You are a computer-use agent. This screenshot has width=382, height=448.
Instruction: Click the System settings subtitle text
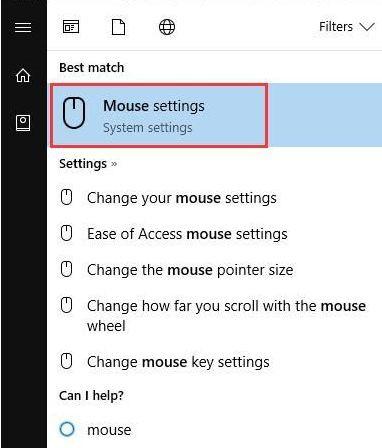pos(148,128)
